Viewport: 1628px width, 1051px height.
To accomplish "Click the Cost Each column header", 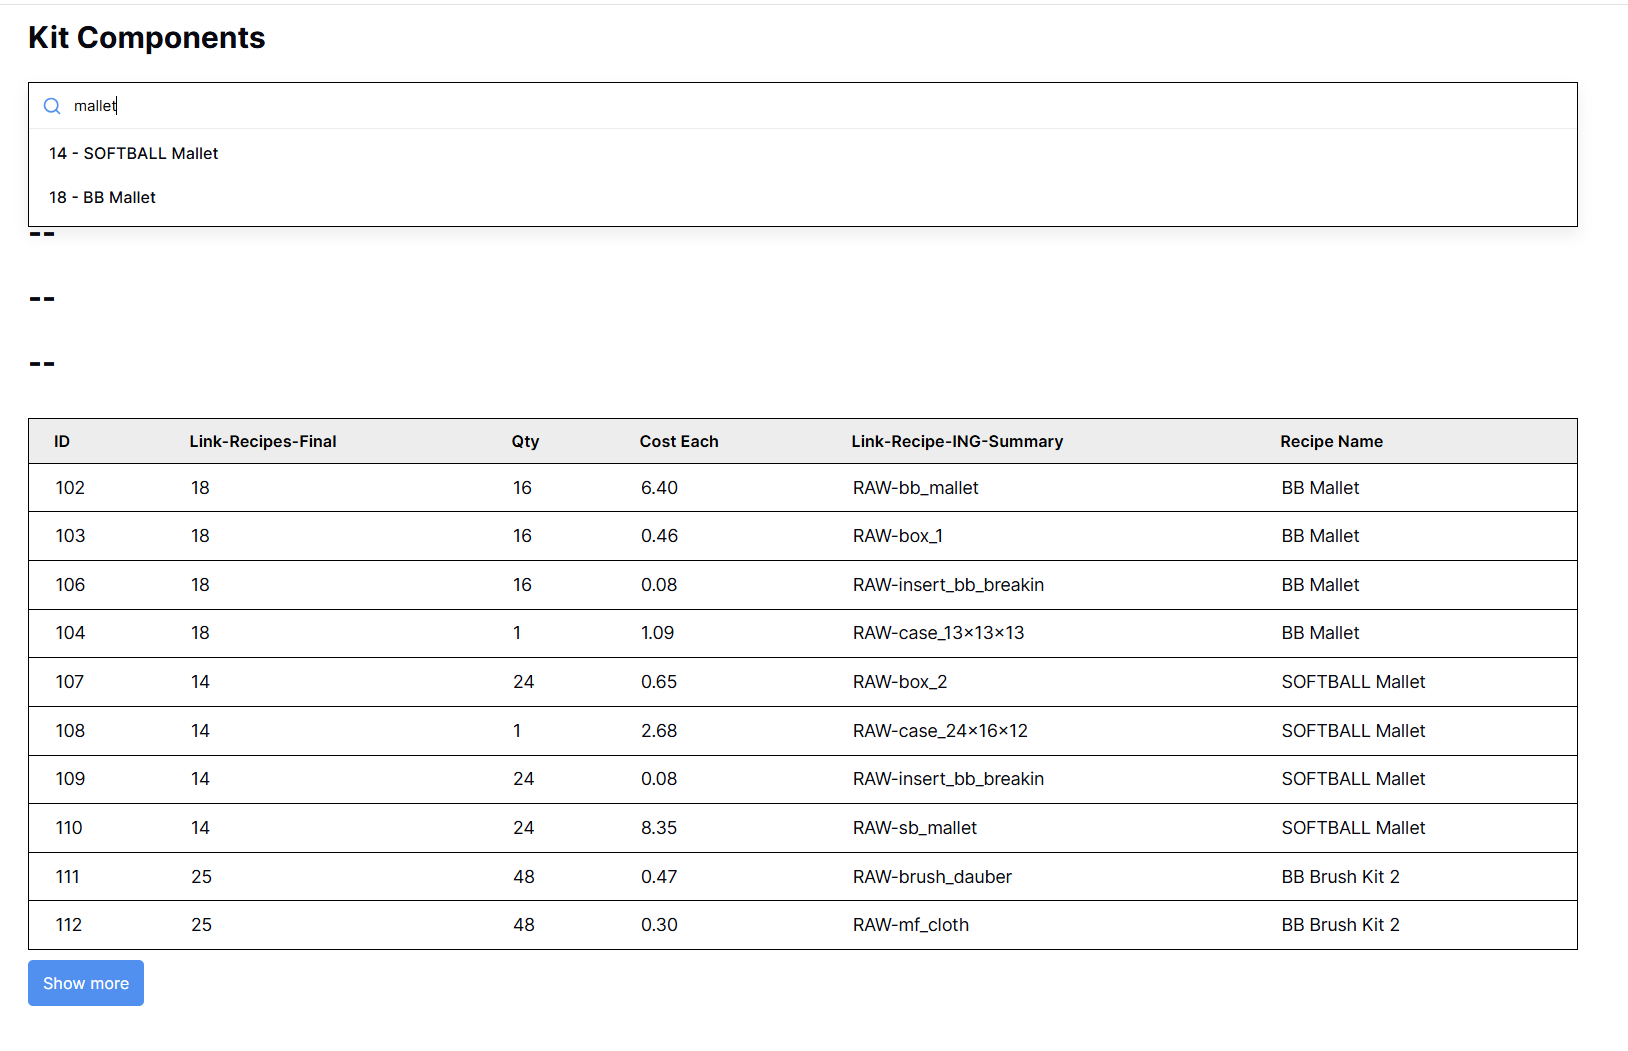I will 679,441.
